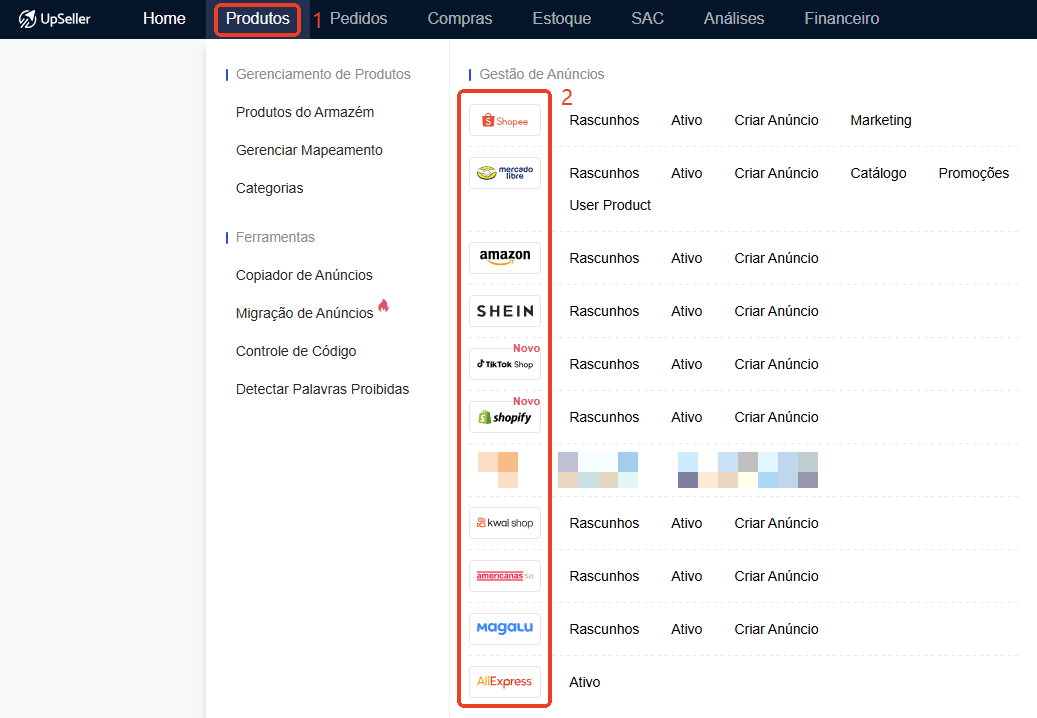
Task: Click Kwai Shop Criar Anúncio
Action: click(776, 523)
